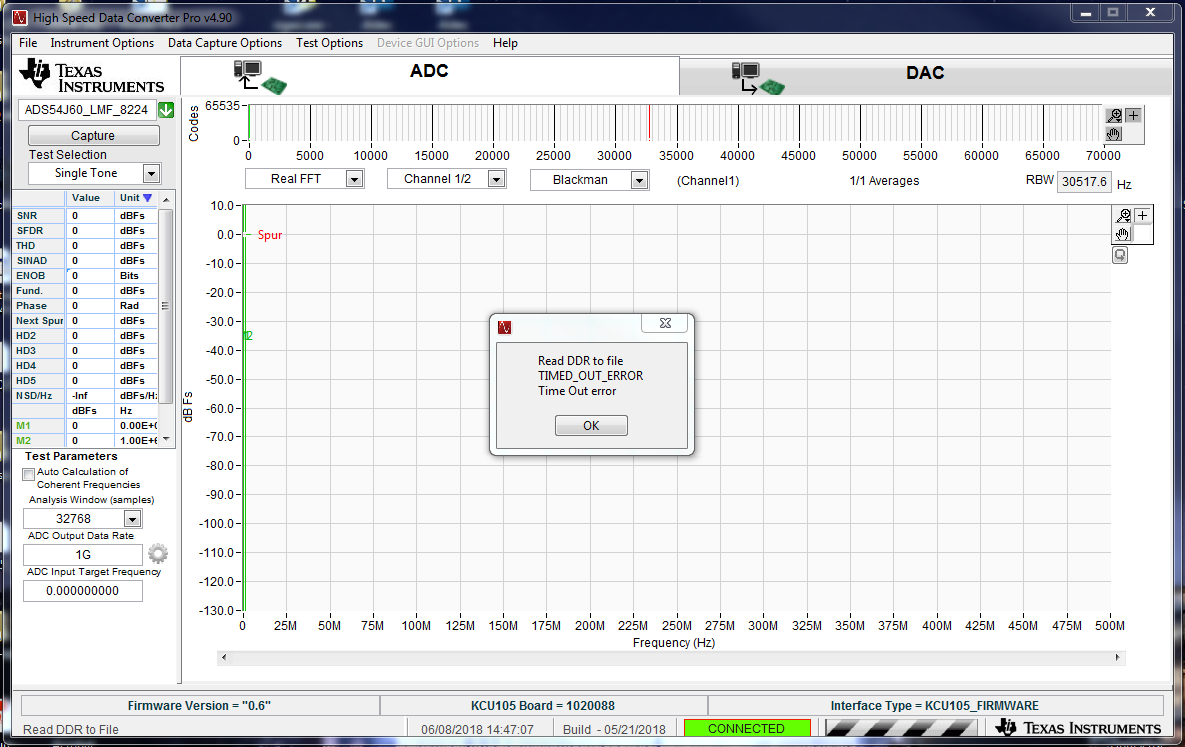Open the Unit column blue dropdown arrow
The width and height of the screenshot is (1185, 747).
[147, 198]
